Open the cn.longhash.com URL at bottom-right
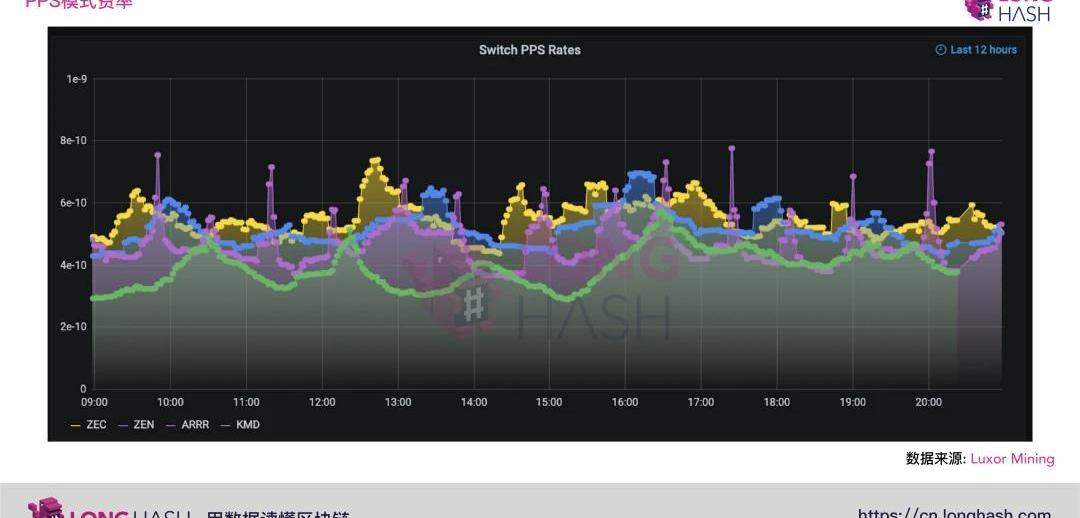This screenshot has width=1080, height=518. 954,512
